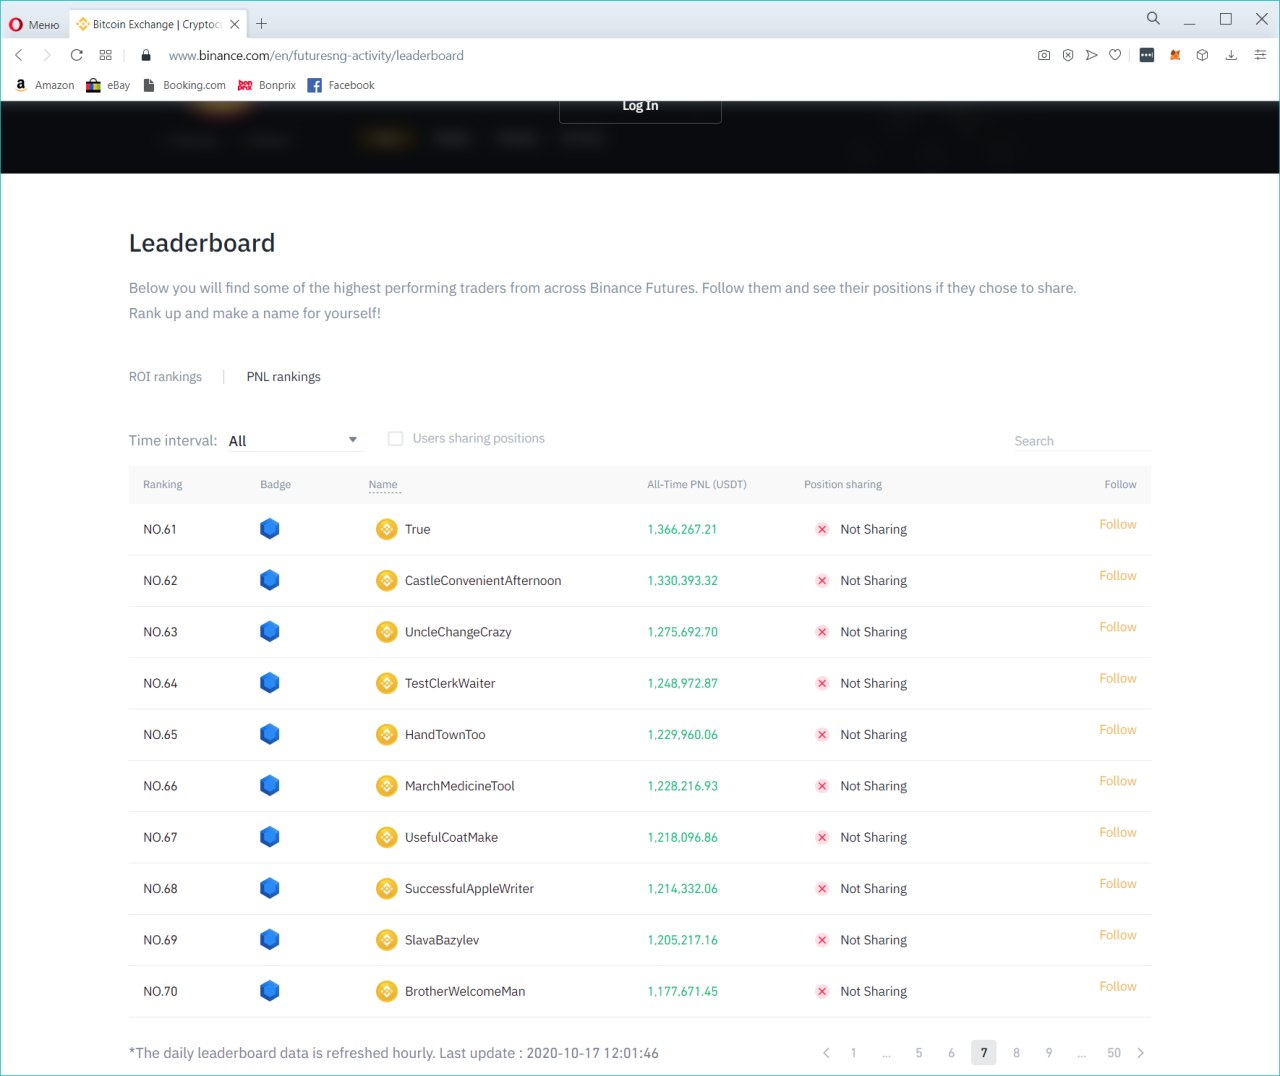Go to previous page arrow in pagination
This screenshot has height=1076, width=1280.
826,1053
